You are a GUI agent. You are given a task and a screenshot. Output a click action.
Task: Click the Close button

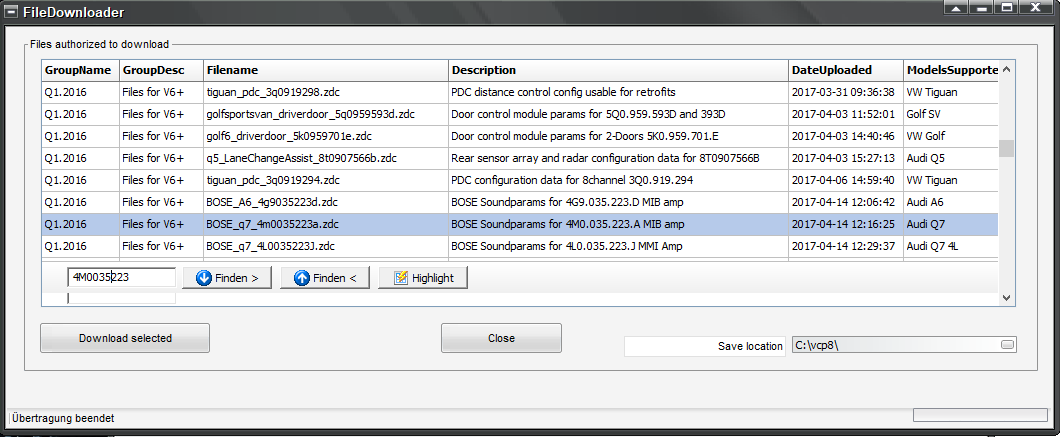coord(501,338)
